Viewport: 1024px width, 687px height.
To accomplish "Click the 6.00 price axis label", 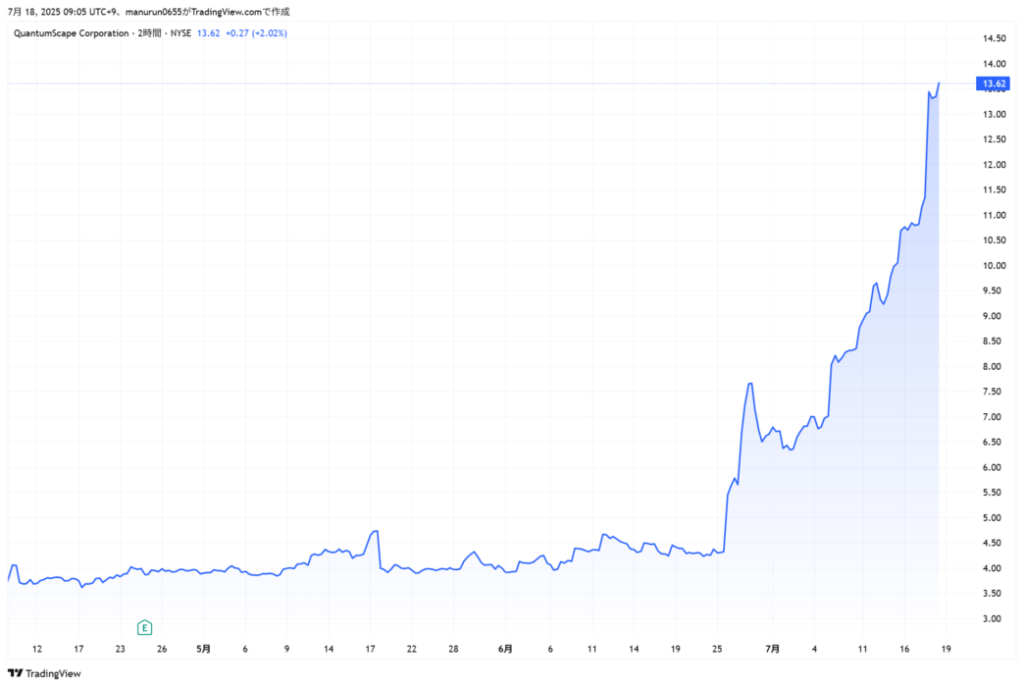I will pyautogui.click(x=992, y=468).
